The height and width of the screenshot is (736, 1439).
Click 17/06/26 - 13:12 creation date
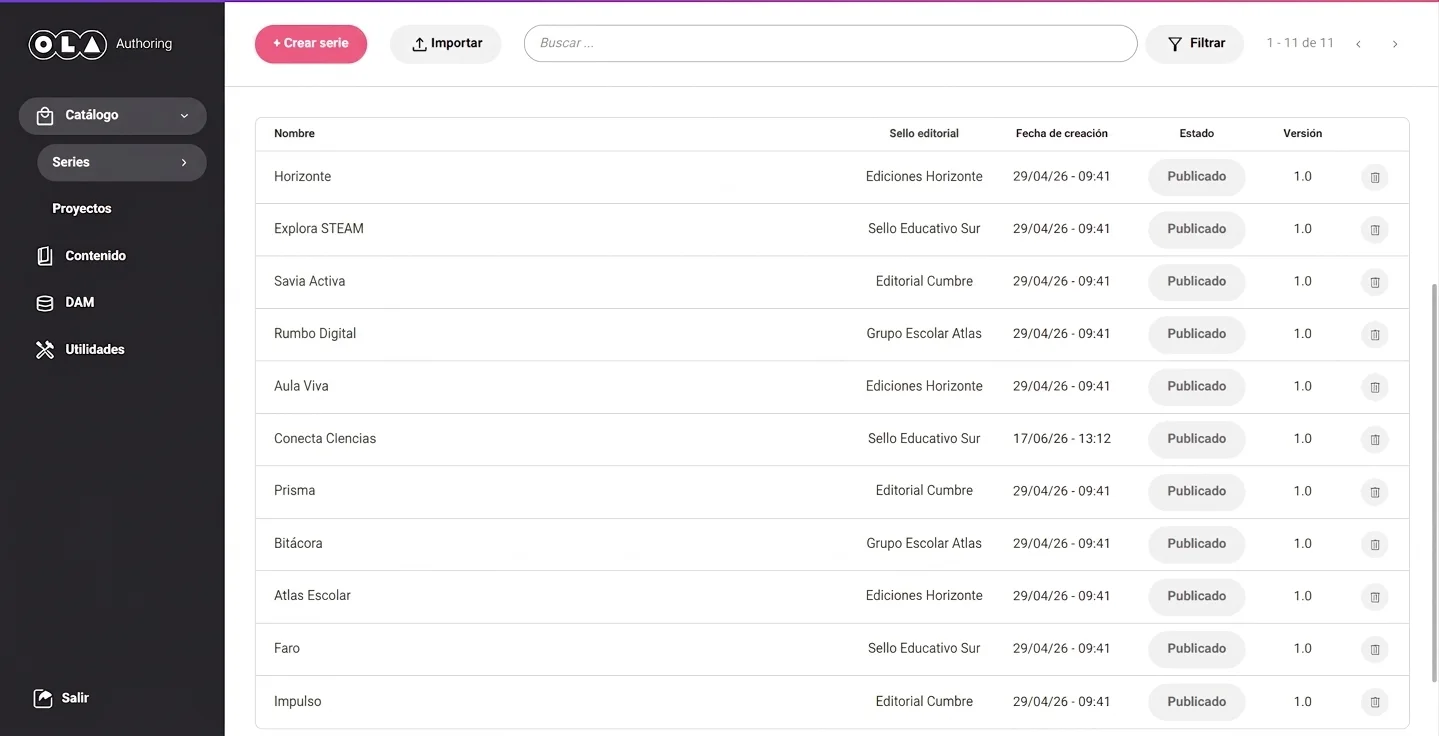click(x=1061, y=438)
